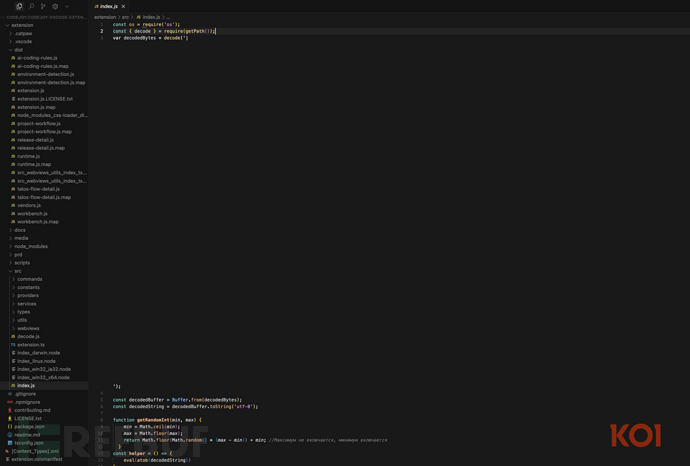Viewport: 690px width, 466px height.
Task: Click the extension breadcrumb segment
Action: (105, 17)
